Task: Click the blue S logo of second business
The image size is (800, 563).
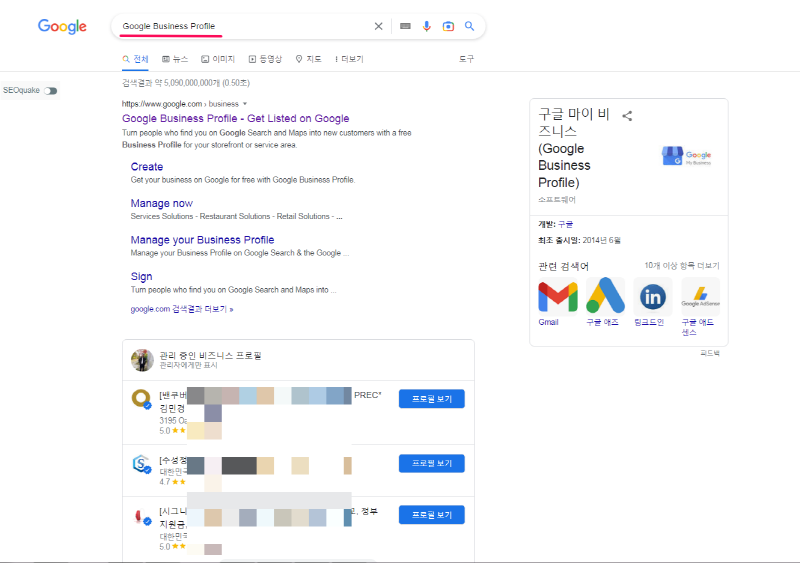Action: (x=141, y=464)
